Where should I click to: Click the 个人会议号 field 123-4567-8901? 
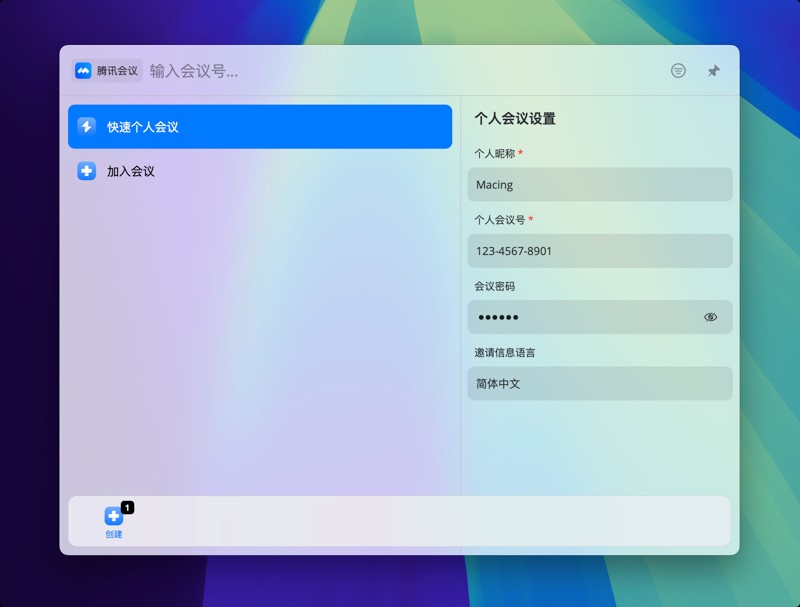[x=599, y=250]
